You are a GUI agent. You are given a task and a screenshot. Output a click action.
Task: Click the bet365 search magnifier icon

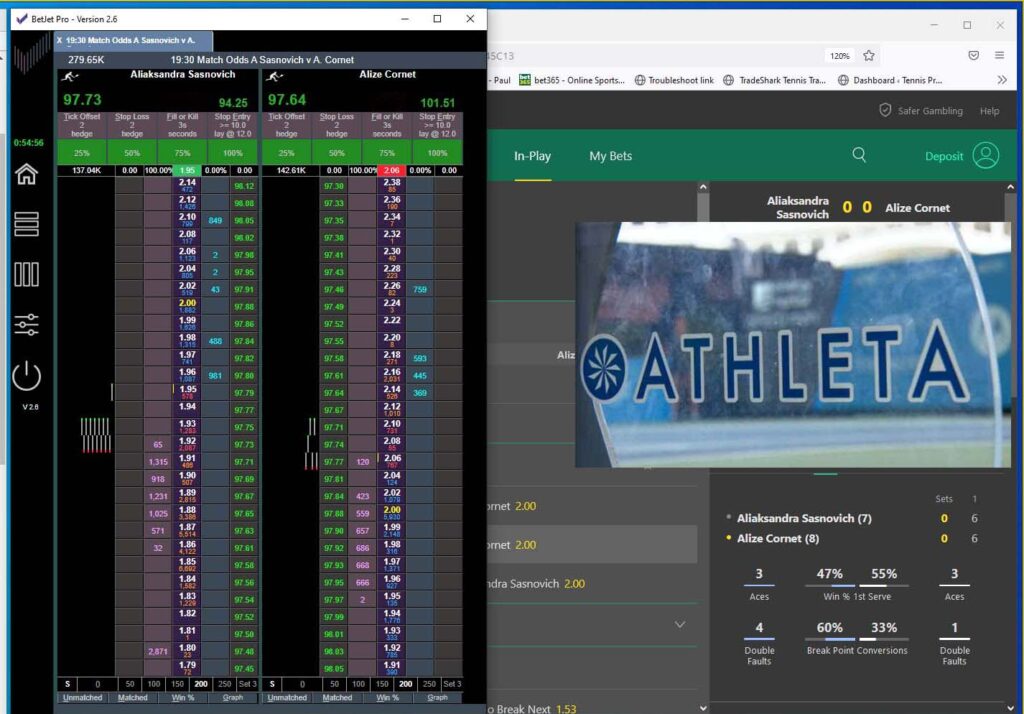(859, 155)
